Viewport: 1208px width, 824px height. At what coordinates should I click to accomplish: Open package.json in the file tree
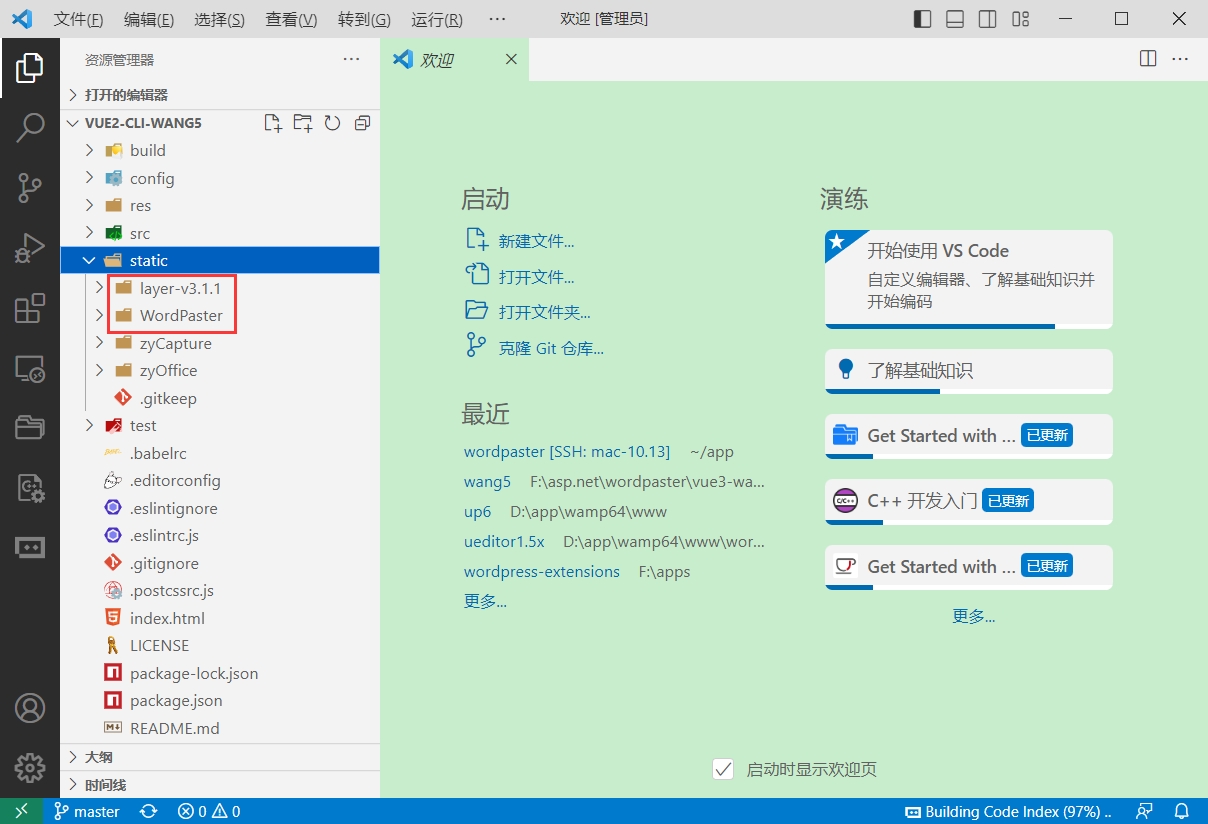(176, 700)
